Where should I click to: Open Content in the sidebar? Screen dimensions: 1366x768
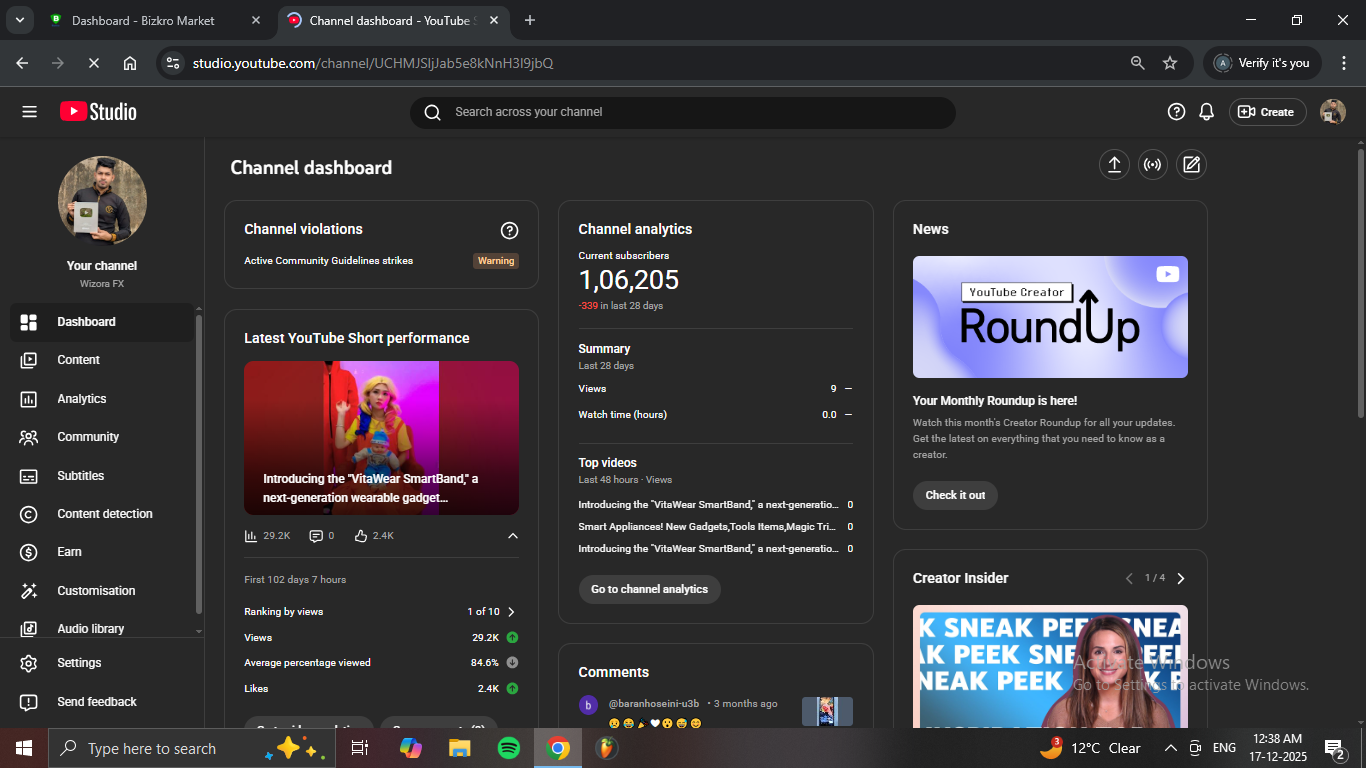point(78,360)
